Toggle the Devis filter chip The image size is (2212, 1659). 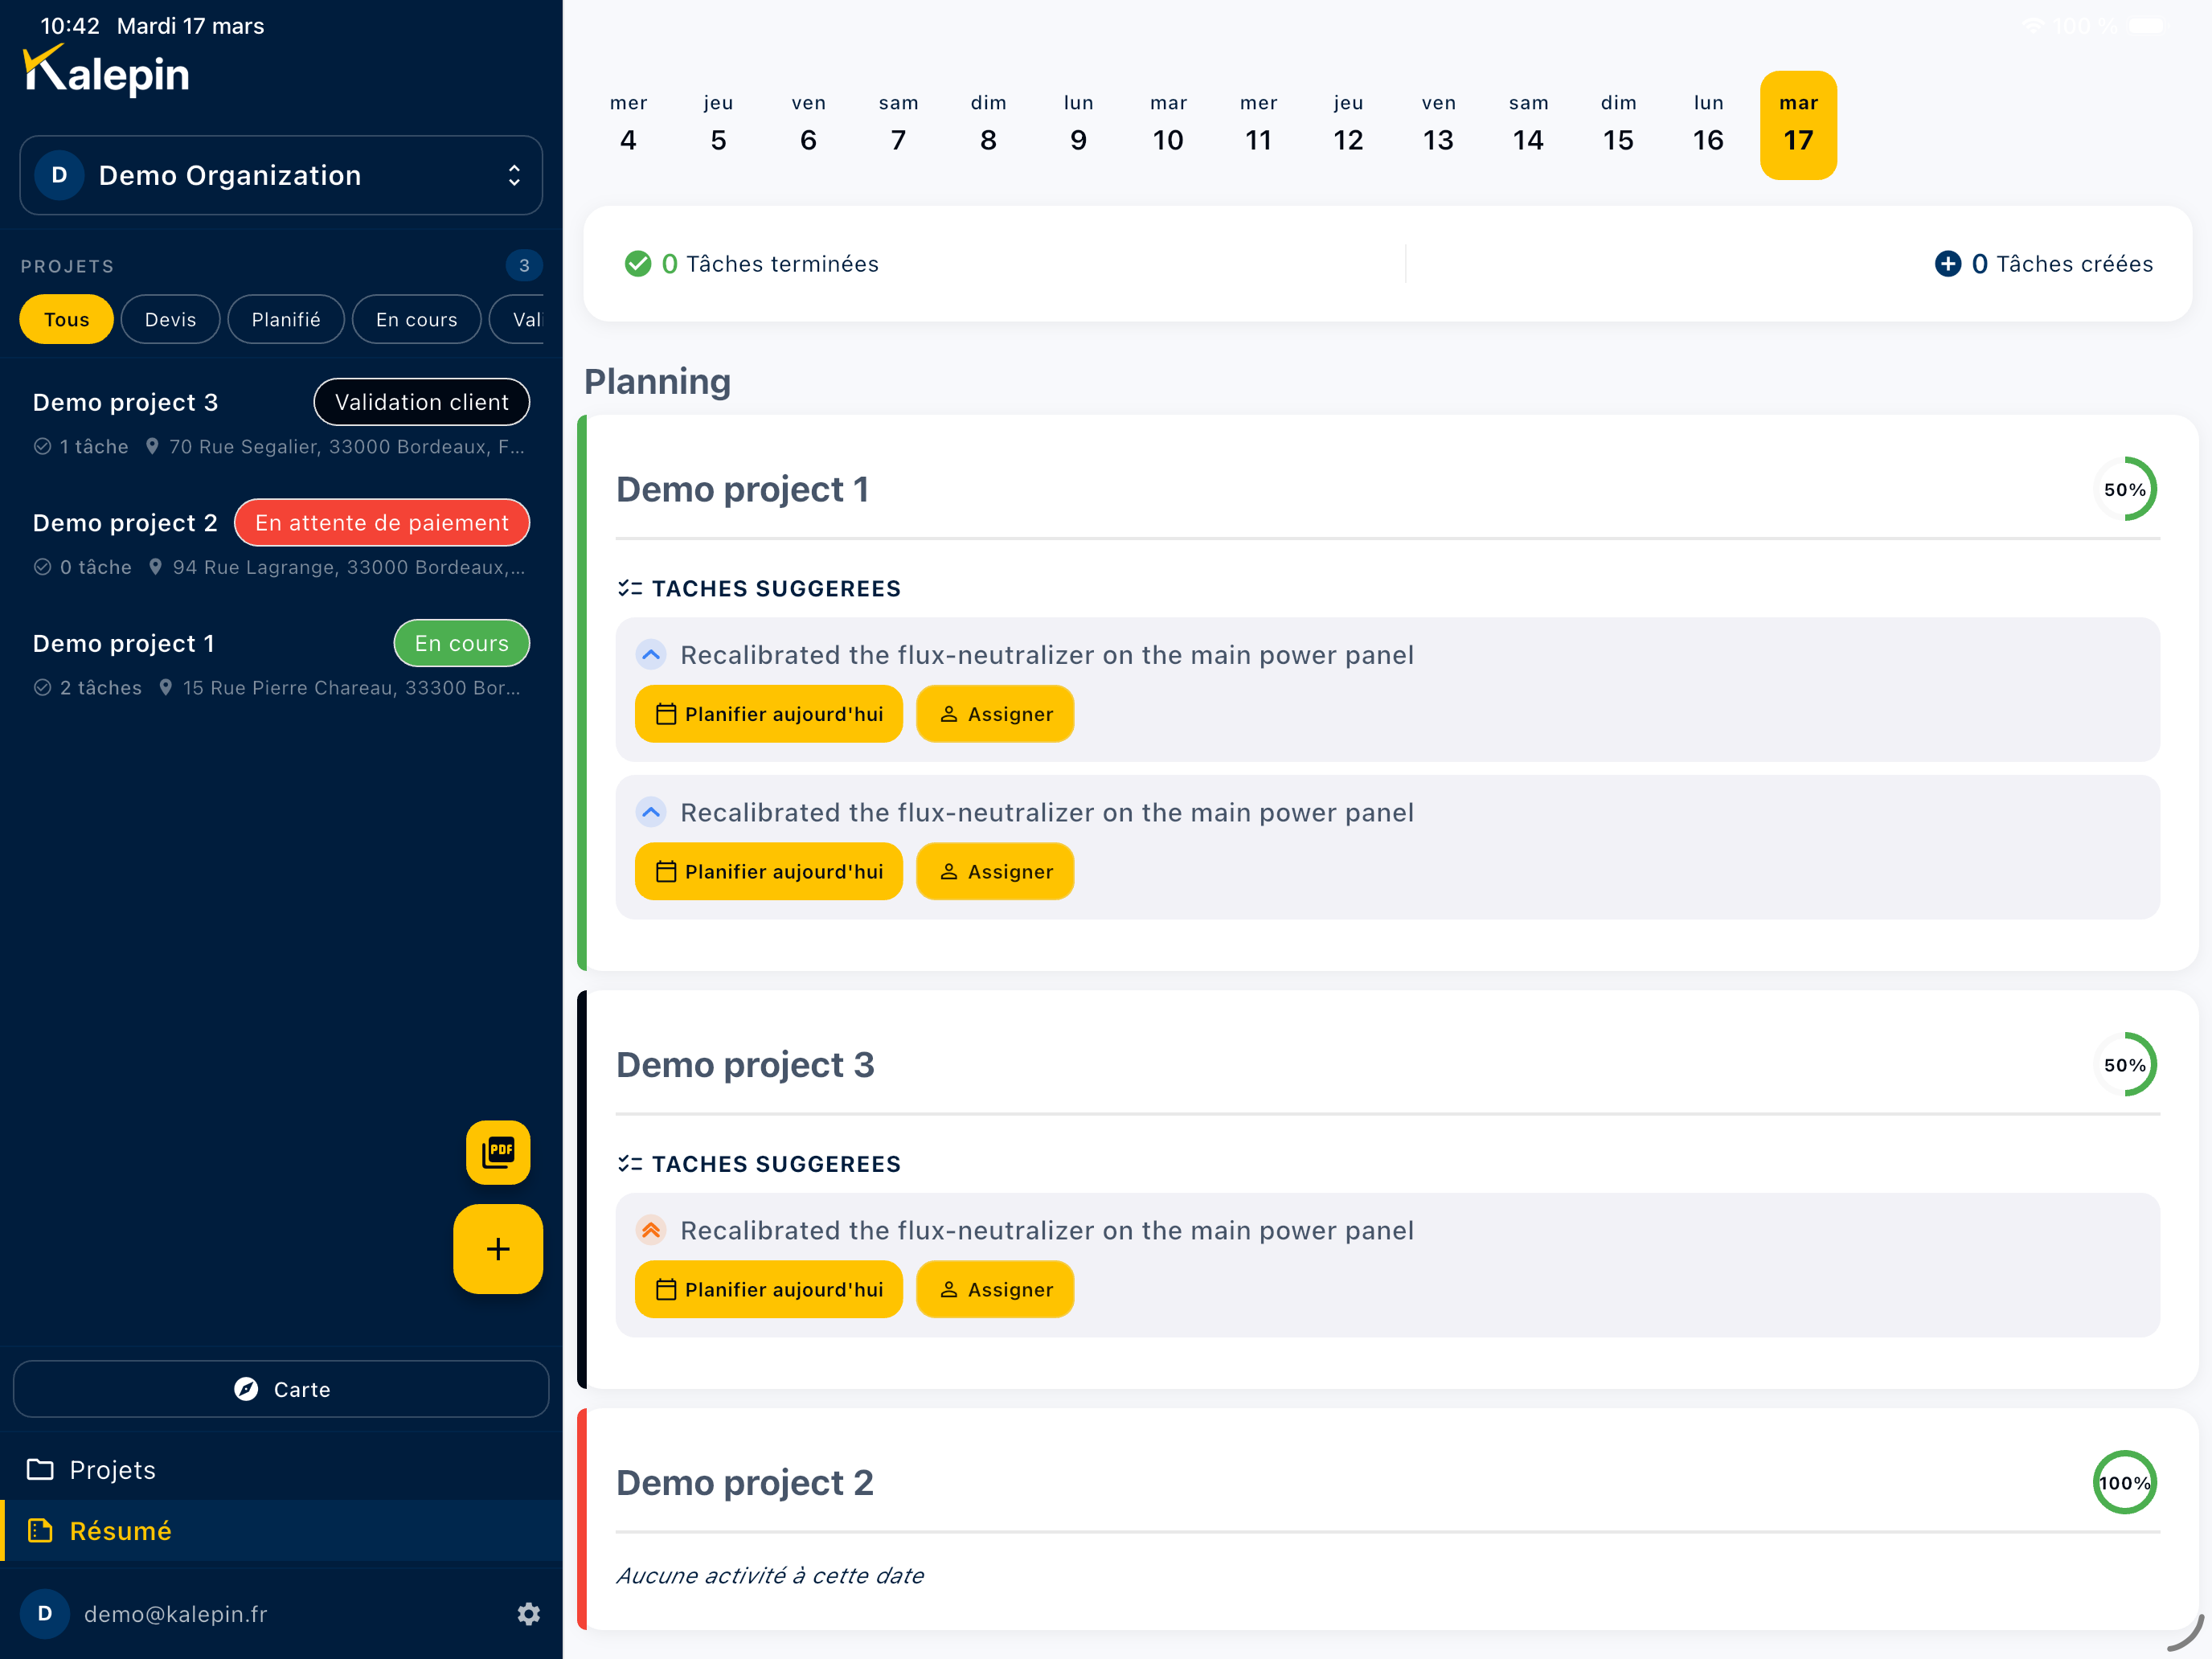tap(170, 320)
